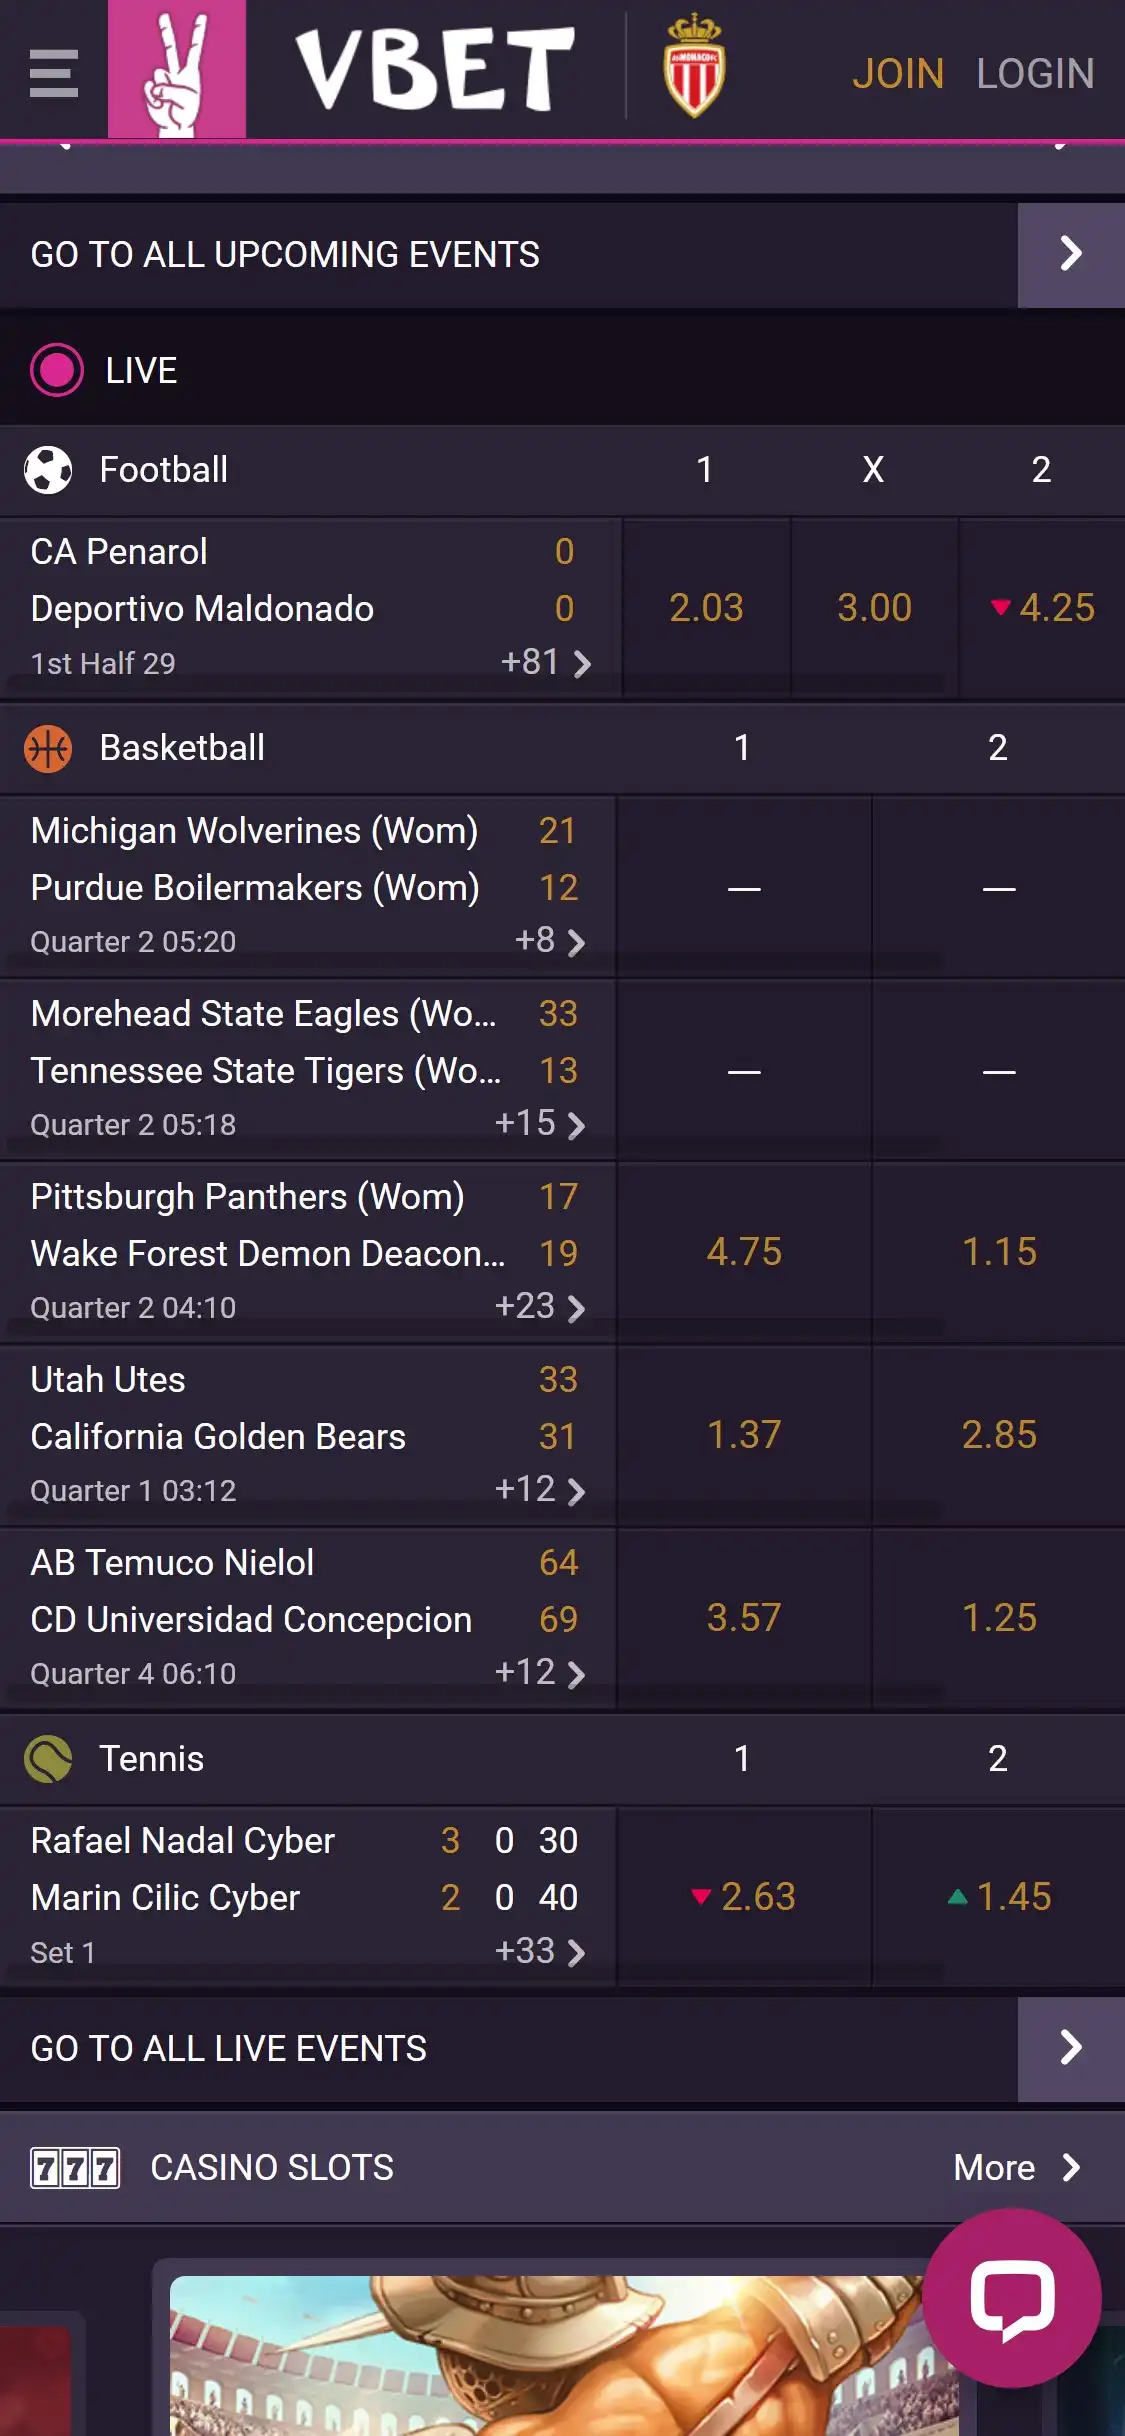The width and height of the screenshot is (1125, 2436).
Task: Open Go To All Live Events
Action: tap(1070, 2049)
